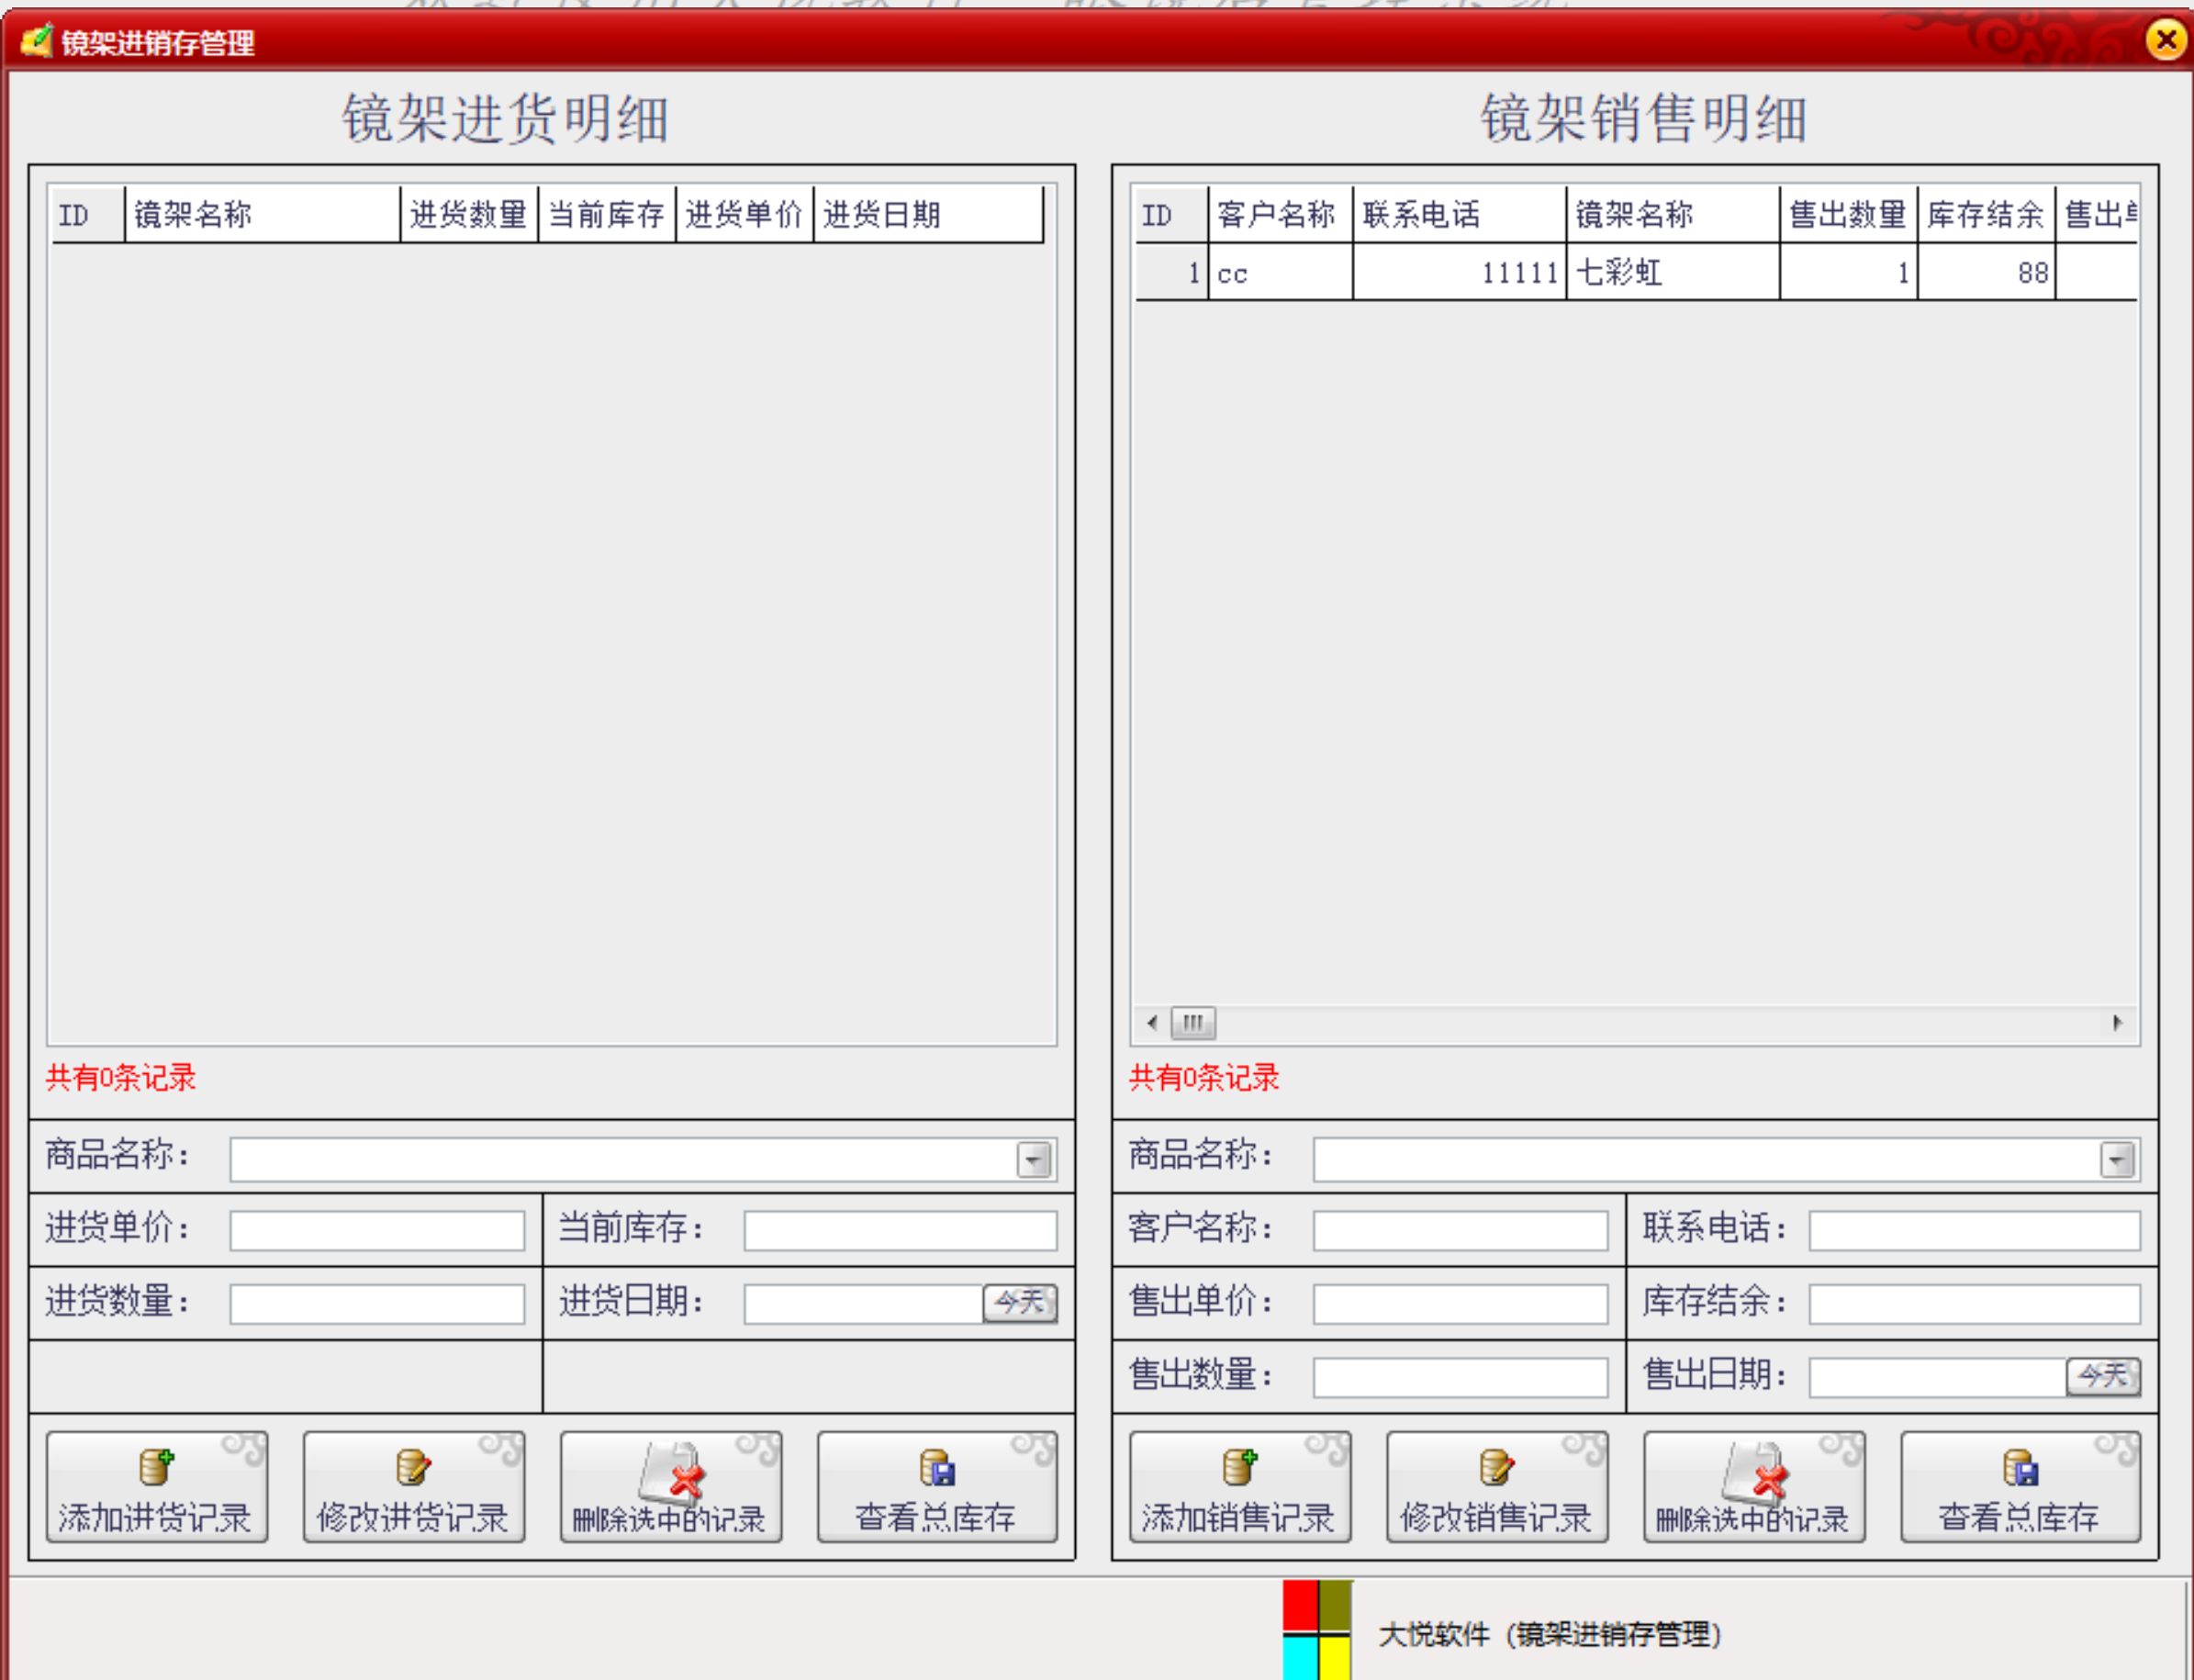Focus the 当前库存 input field
Viewport: 2194px width, 1680px height.
pyautogui.click(x=900, y=1230)
